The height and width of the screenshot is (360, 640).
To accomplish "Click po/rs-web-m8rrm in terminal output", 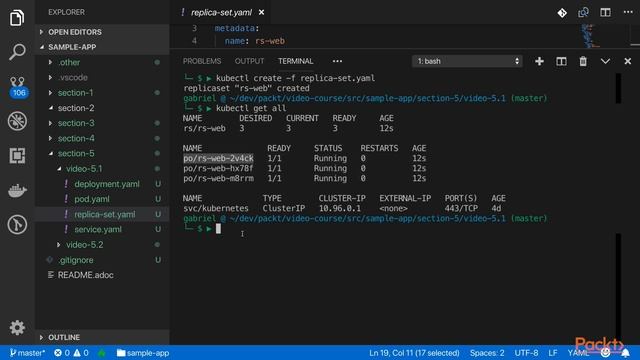I will coord(218,178).
